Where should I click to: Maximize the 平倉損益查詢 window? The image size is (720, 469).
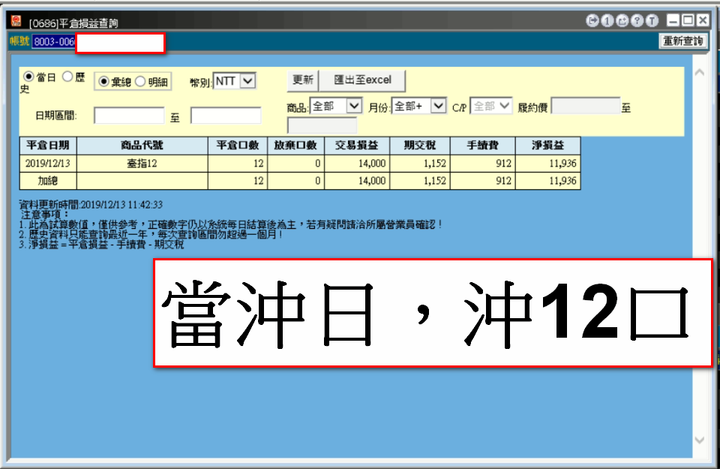[x=688, y=20]
